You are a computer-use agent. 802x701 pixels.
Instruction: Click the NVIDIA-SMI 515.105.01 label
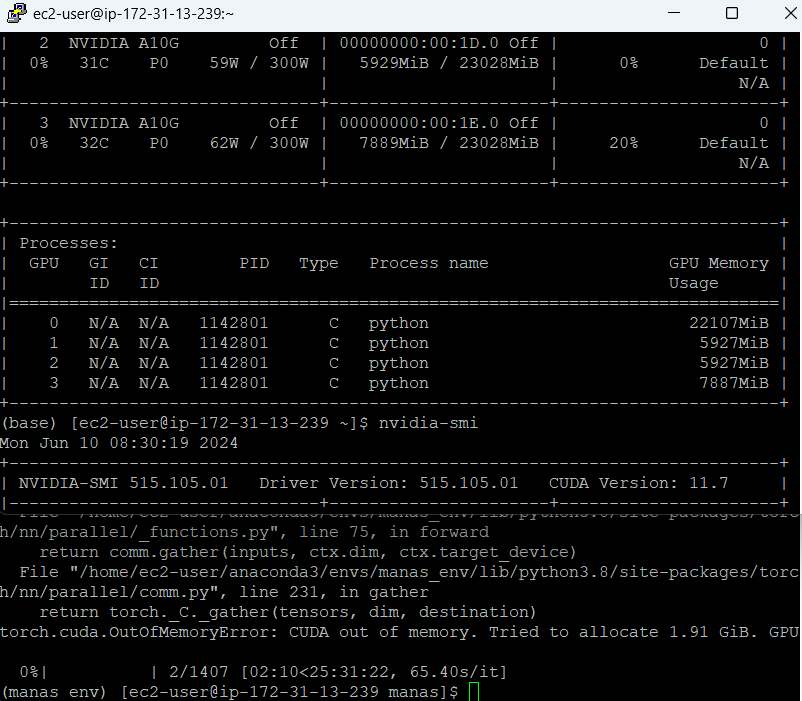point(124,483)
